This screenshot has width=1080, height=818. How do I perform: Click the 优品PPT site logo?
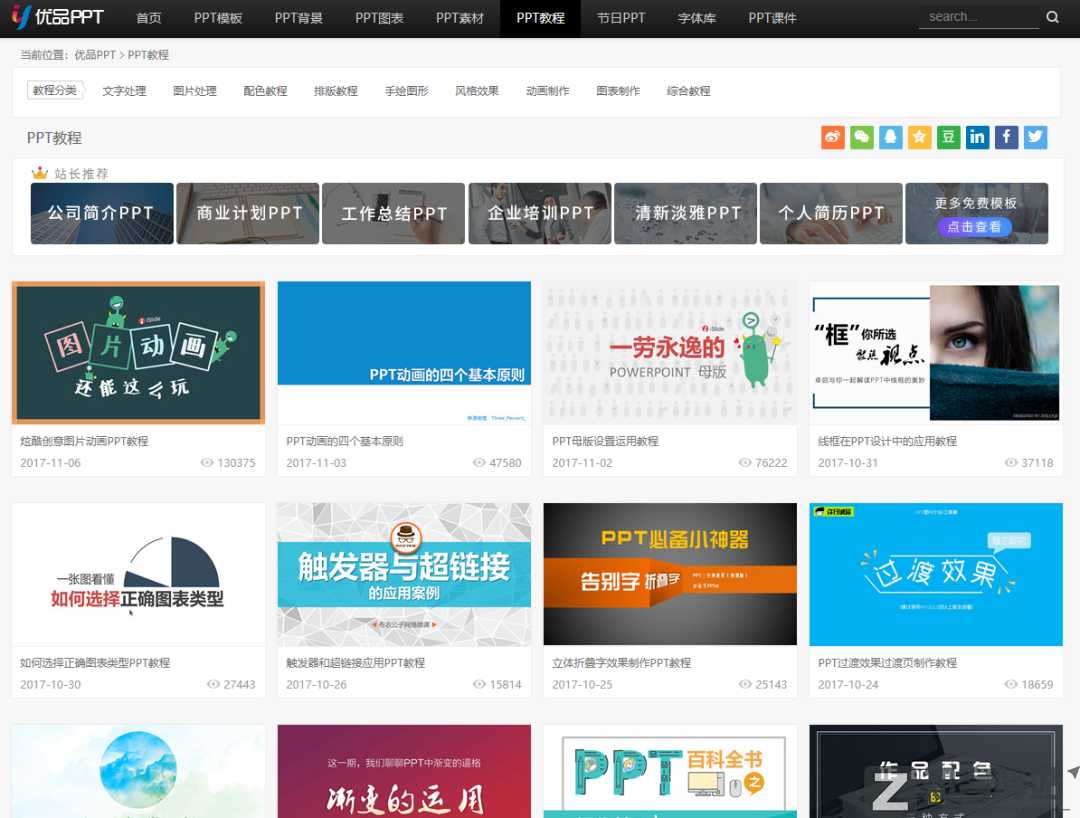pos(58,16)
